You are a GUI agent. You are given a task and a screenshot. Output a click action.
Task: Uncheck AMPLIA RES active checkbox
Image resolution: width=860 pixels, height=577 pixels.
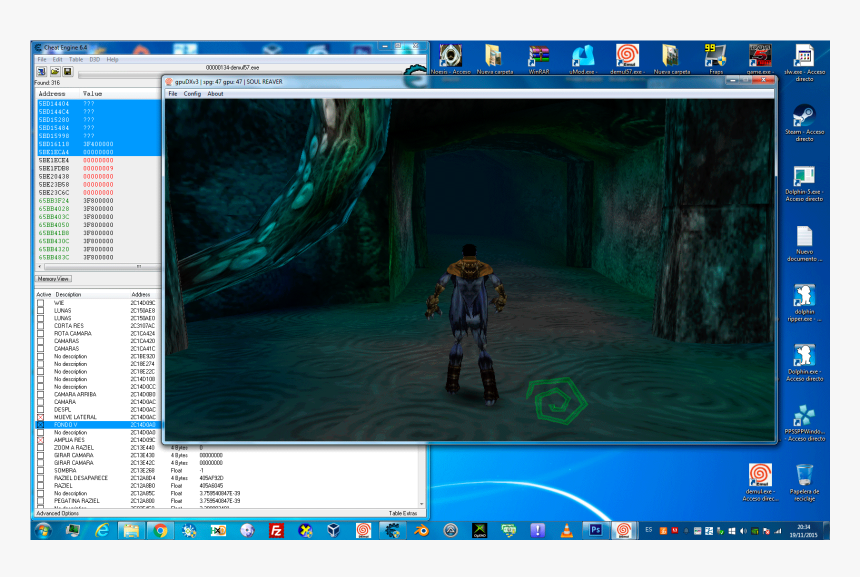point(41,440)
